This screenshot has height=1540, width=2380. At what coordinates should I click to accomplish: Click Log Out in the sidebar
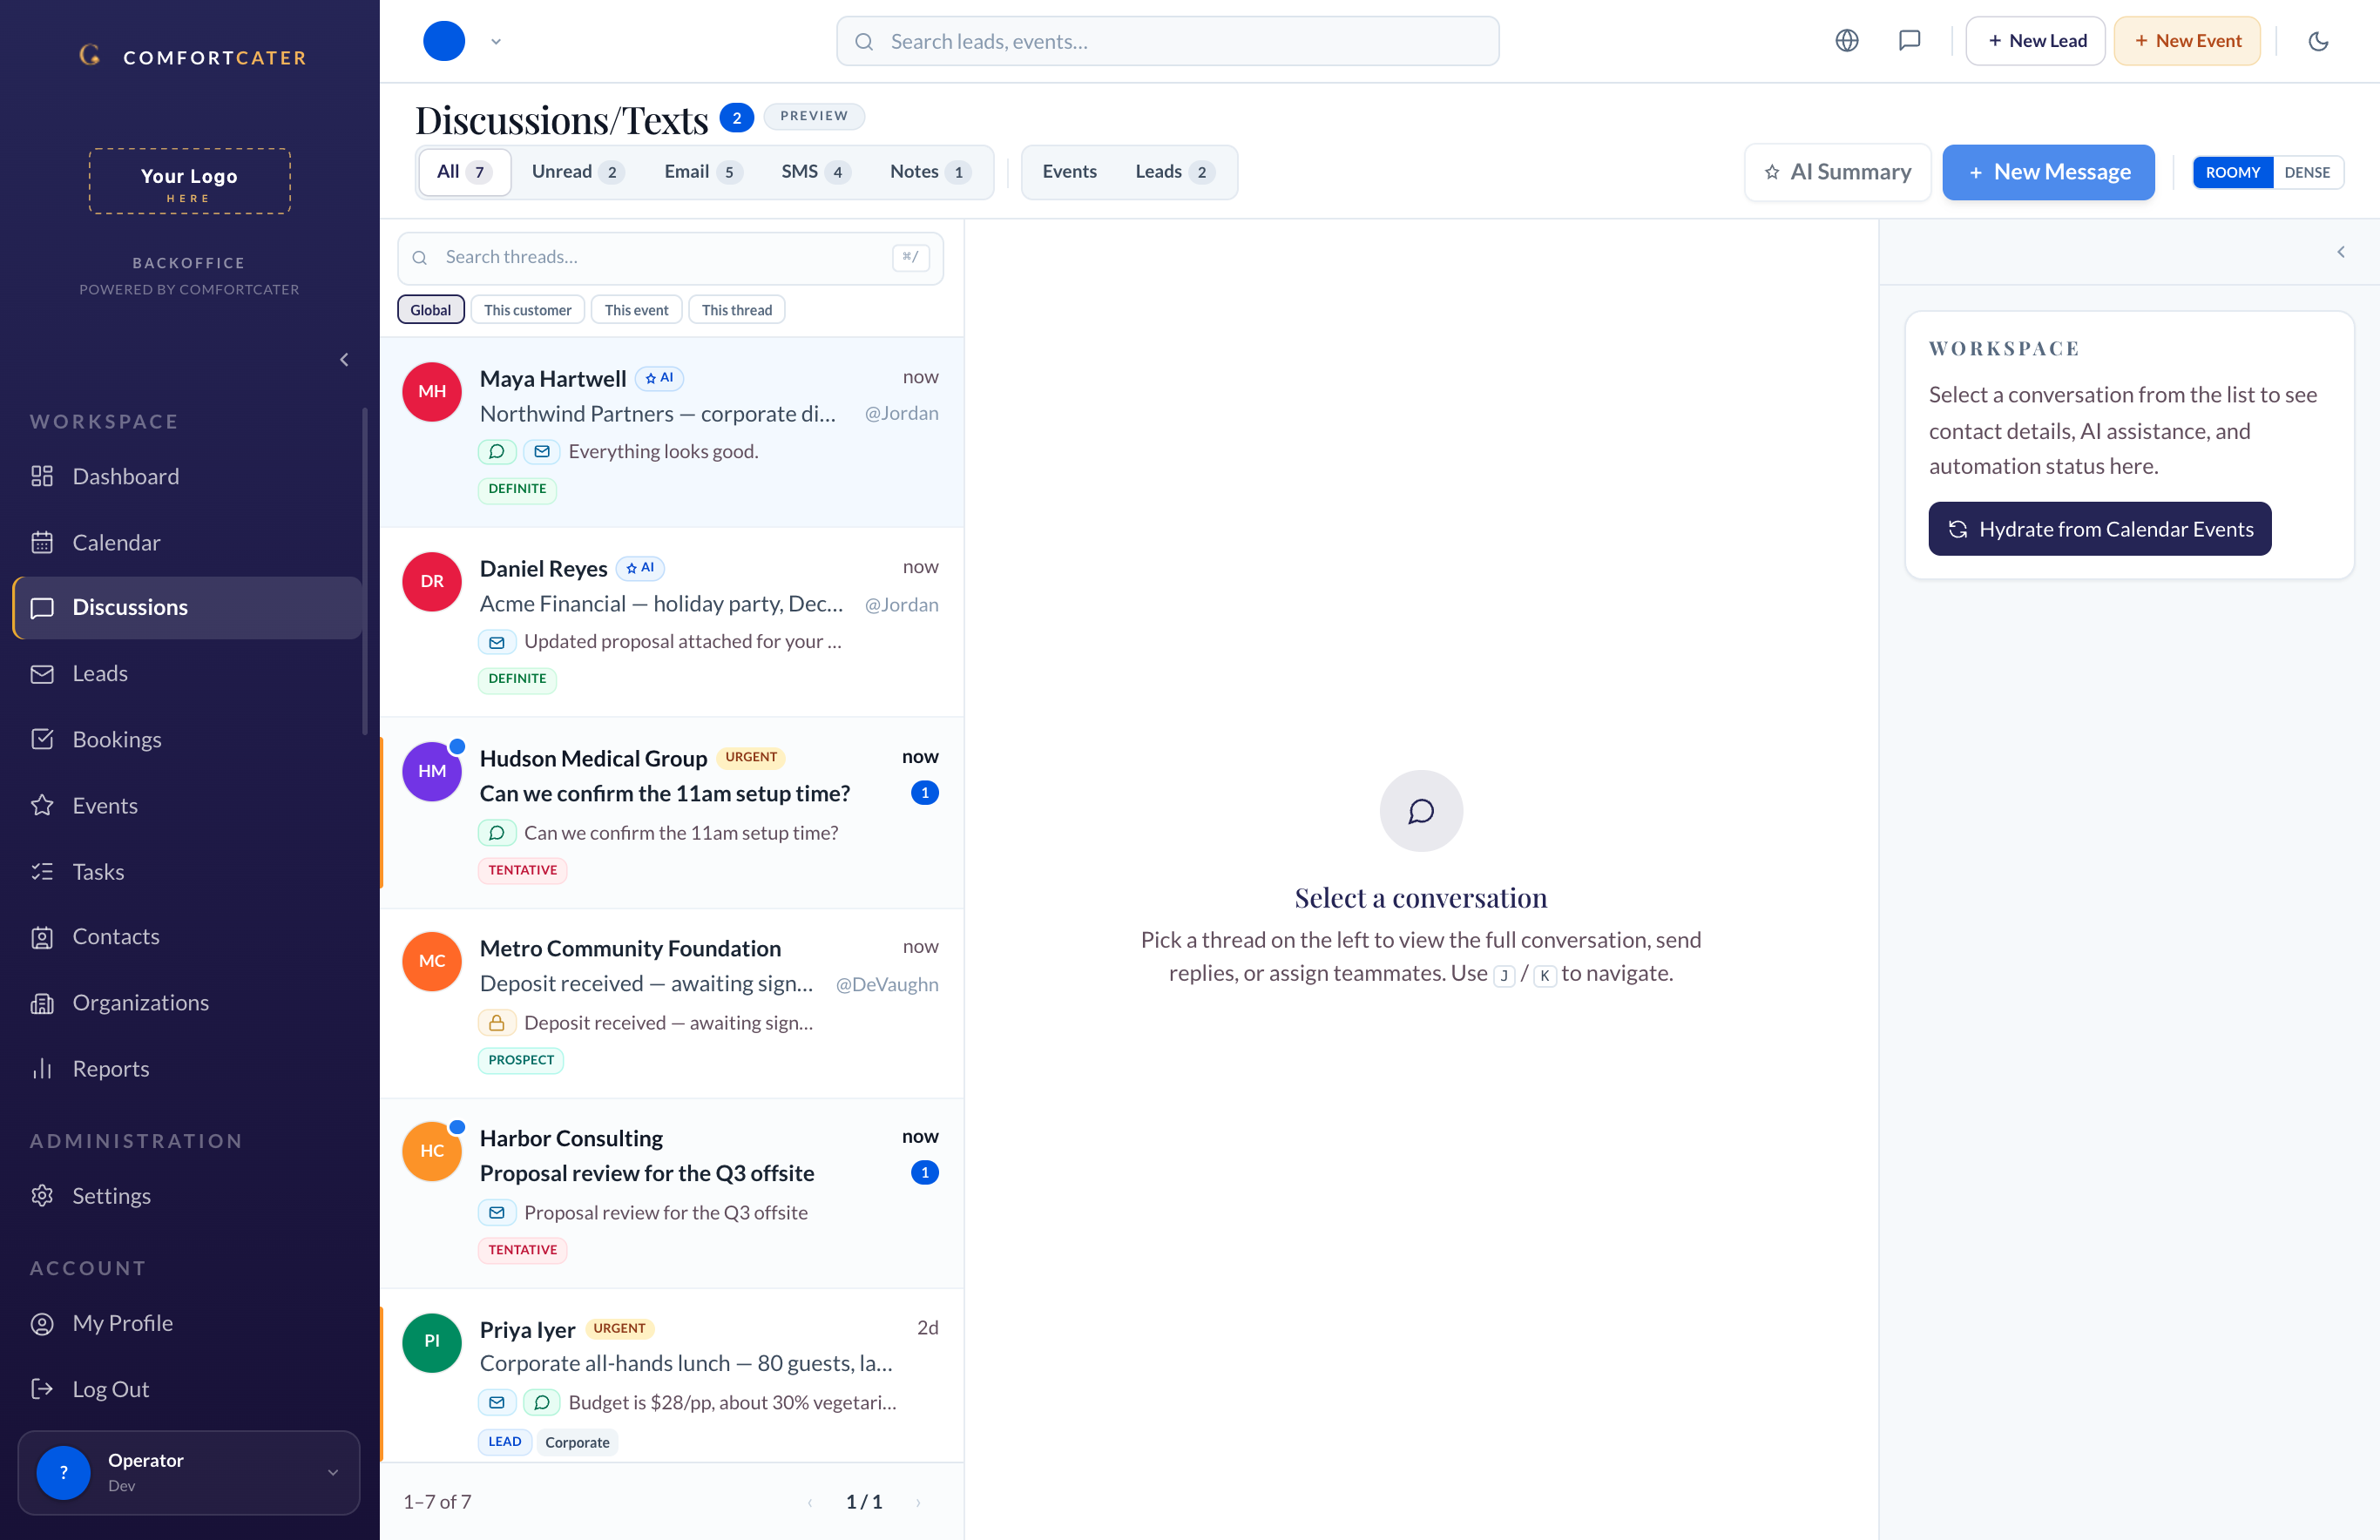click(x=188, y=1389)
